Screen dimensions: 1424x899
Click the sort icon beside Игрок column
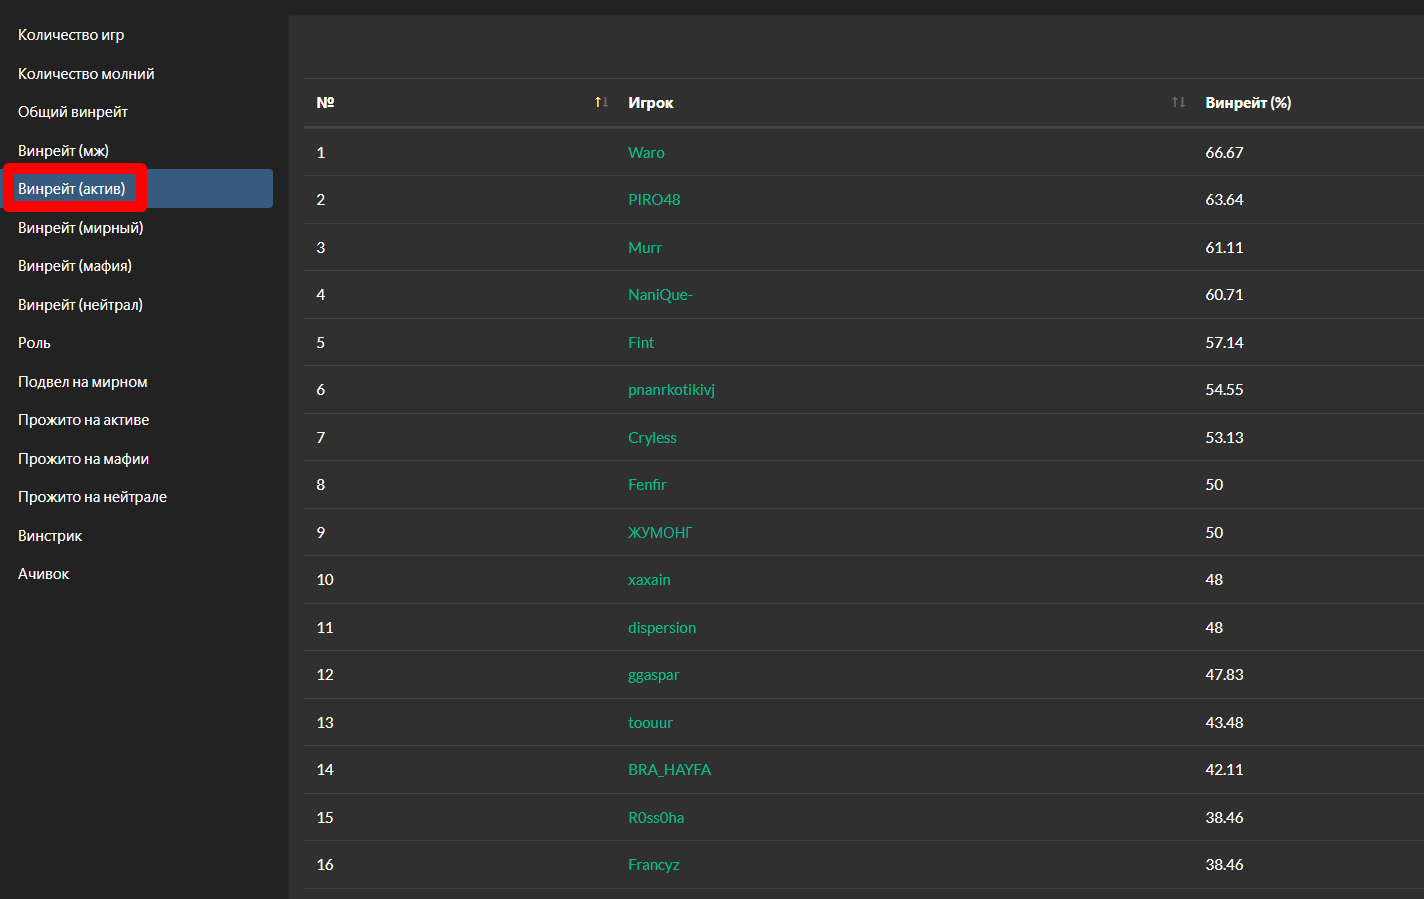click(1178, 101)
